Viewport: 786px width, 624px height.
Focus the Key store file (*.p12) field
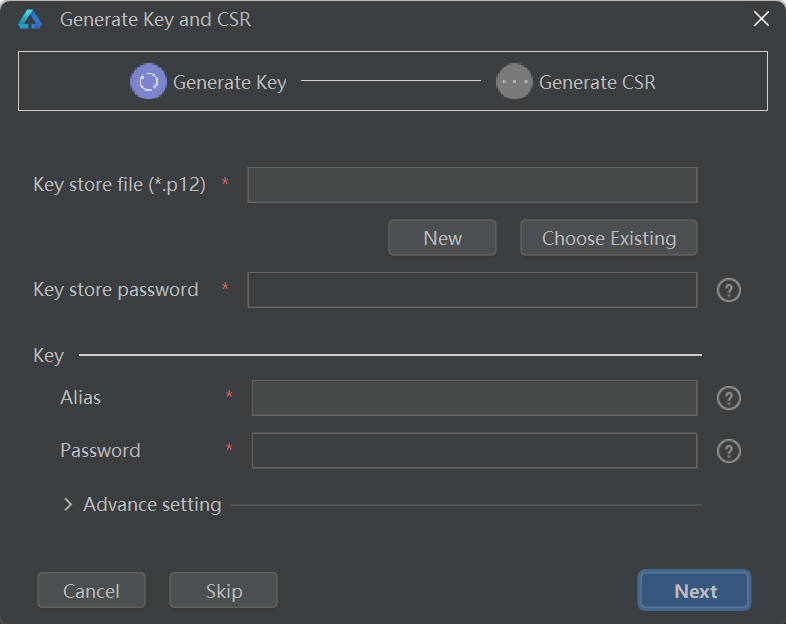pos(472,185)
